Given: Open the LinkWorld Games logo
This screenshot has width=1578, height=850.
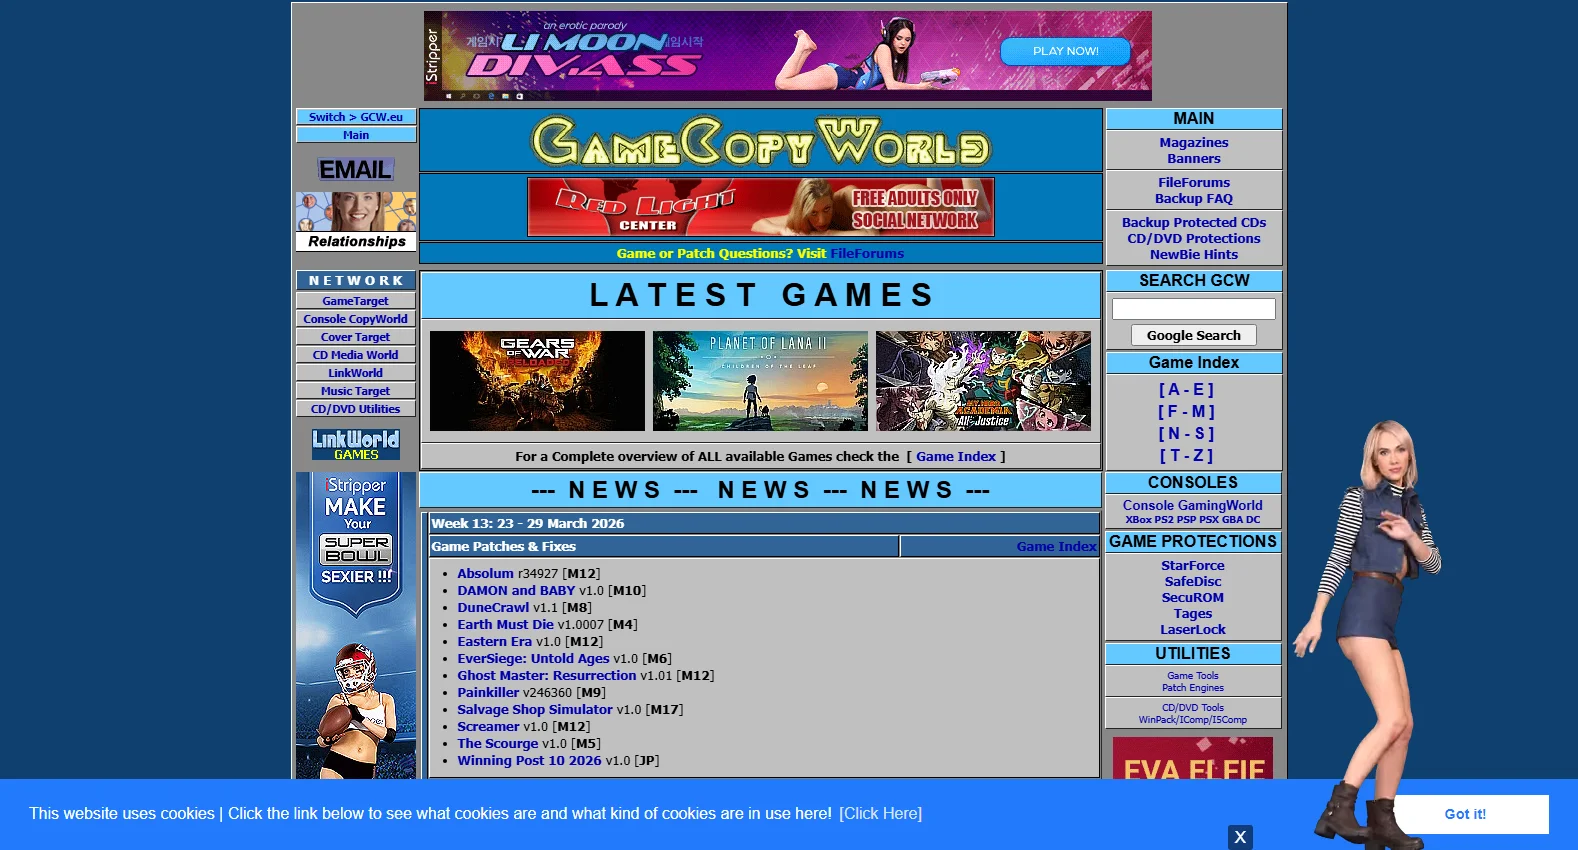Looking at the screenshot, I should [x=356, y=444].
